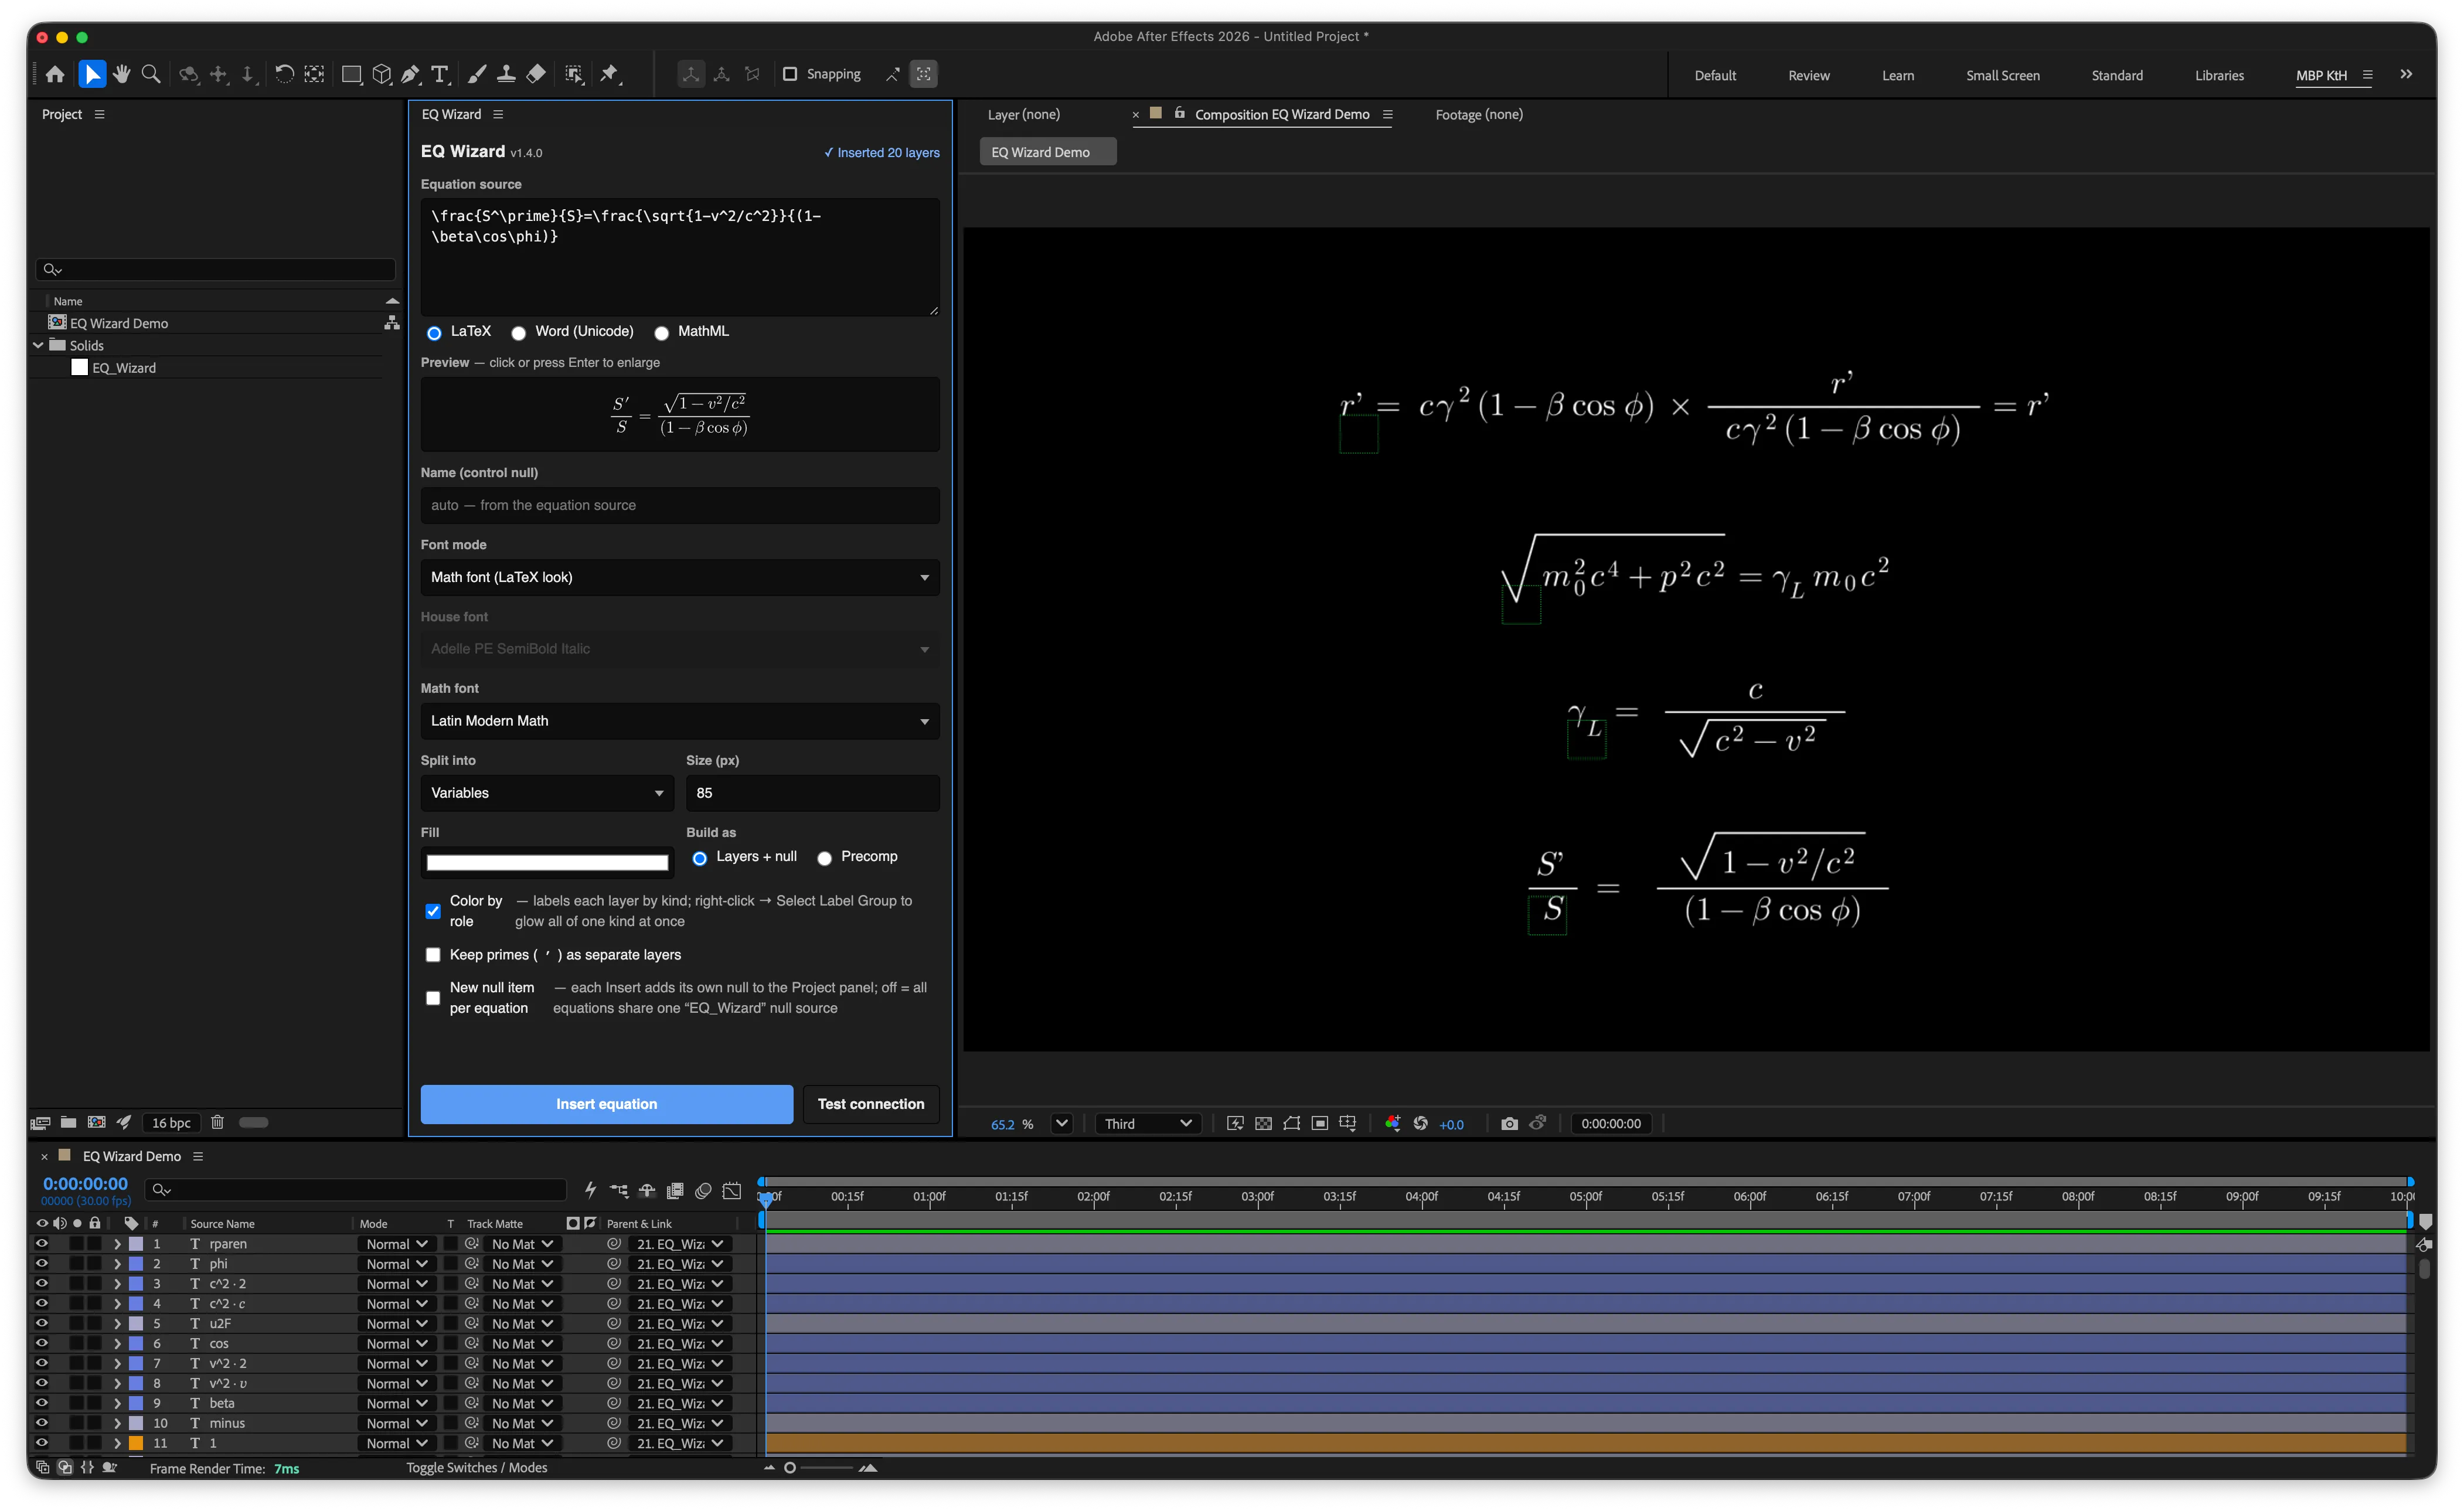This screenshot has width=2464, height=1511.
Task: Select the Zoom magnifier tool
Action: [x=151, y=74]
